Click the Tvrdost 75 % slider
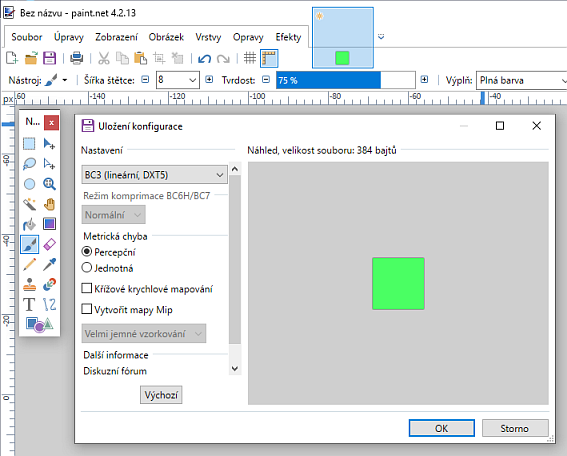The image size is (567, 456). click(x=346, y=80)
